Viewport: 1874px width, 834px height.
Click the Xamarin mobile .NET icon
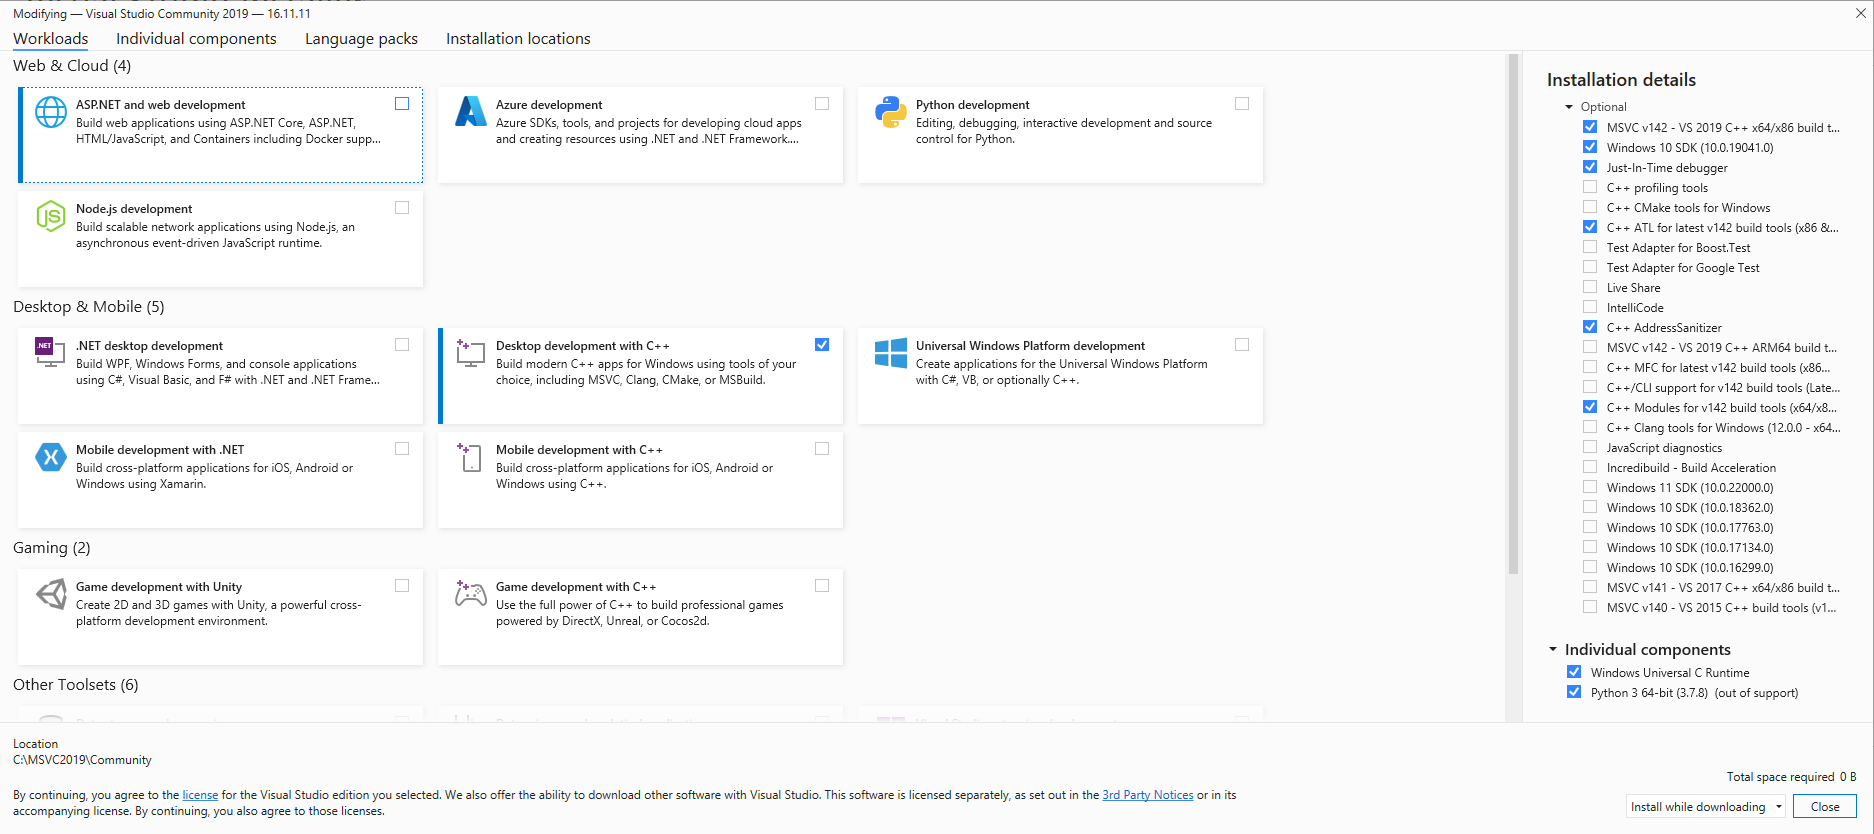pos(51,457)
